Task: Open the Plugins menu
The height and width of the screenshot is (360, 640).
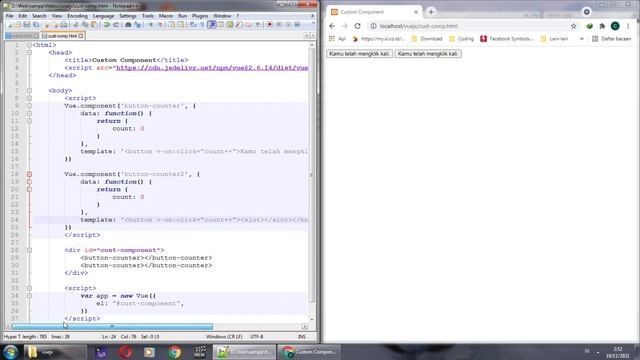Action: point(200,16)
